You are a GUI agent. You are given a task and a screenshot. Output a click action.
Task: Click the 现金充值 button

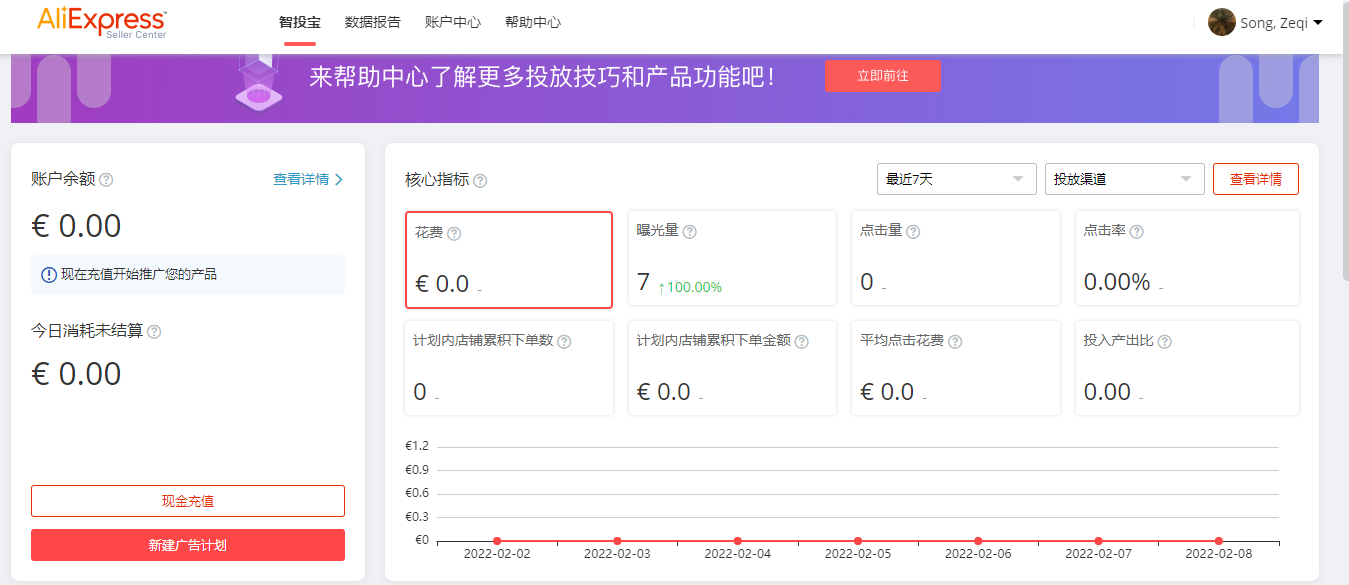[188, 501]
